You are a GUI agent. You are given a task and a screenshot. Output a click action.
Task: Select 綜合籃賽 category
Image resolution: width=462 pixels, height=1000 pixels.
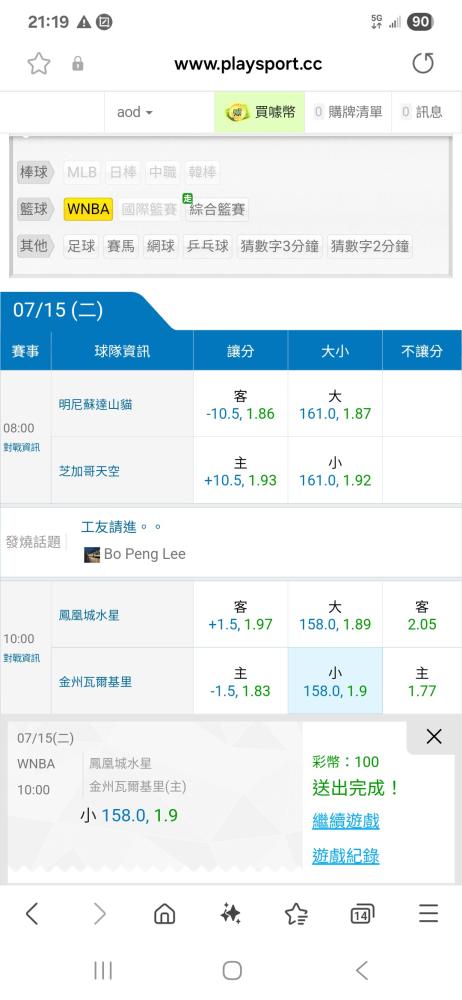click(x=217, y=210)
